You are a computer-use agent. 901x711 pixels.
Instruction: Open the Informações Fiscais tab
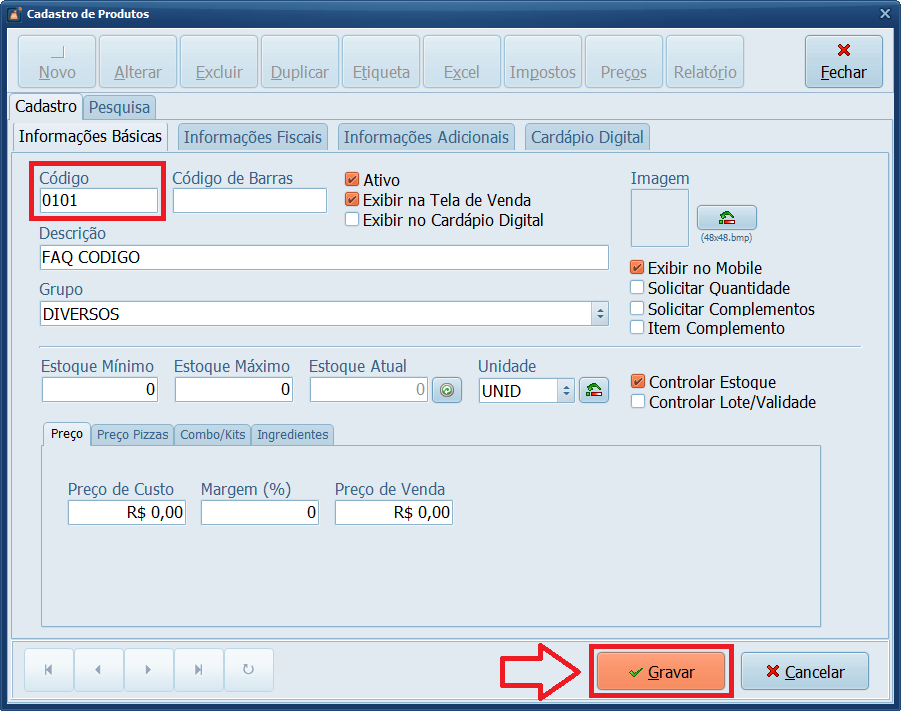coord(253,137)
